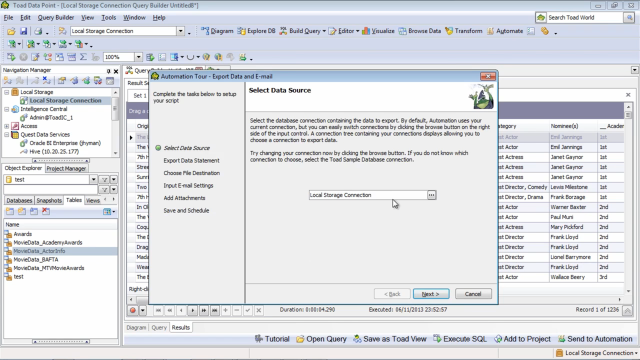Click the delete table red X icon
Viewport: 640px width, 360px height.
(46, 211)
